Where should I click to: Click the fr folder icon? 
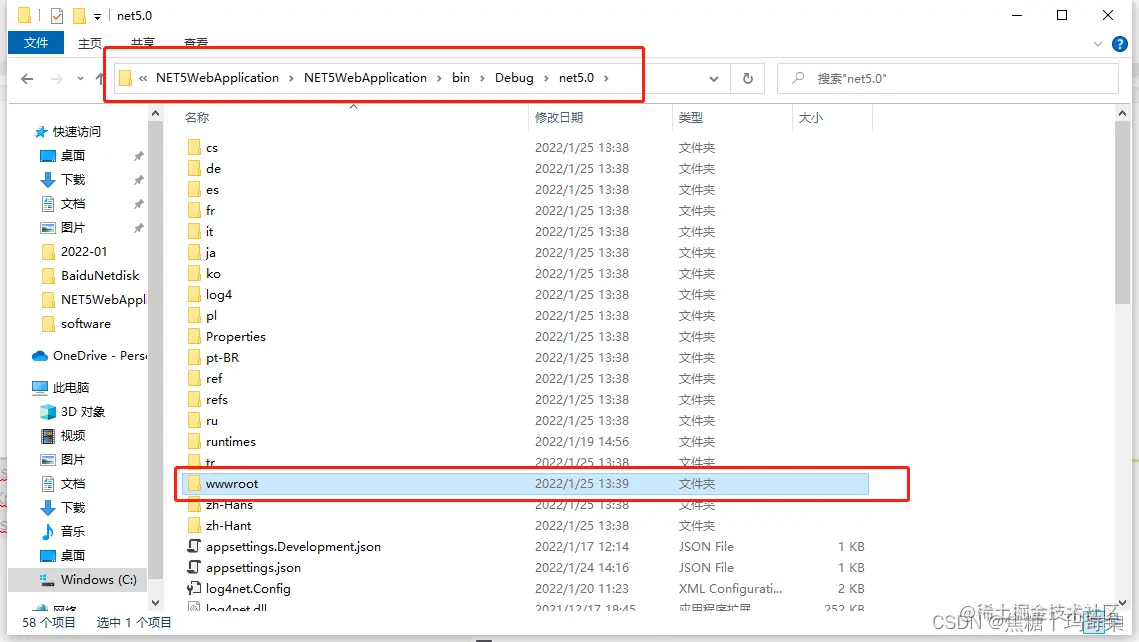pyautogui.click(x=194, y=211)
